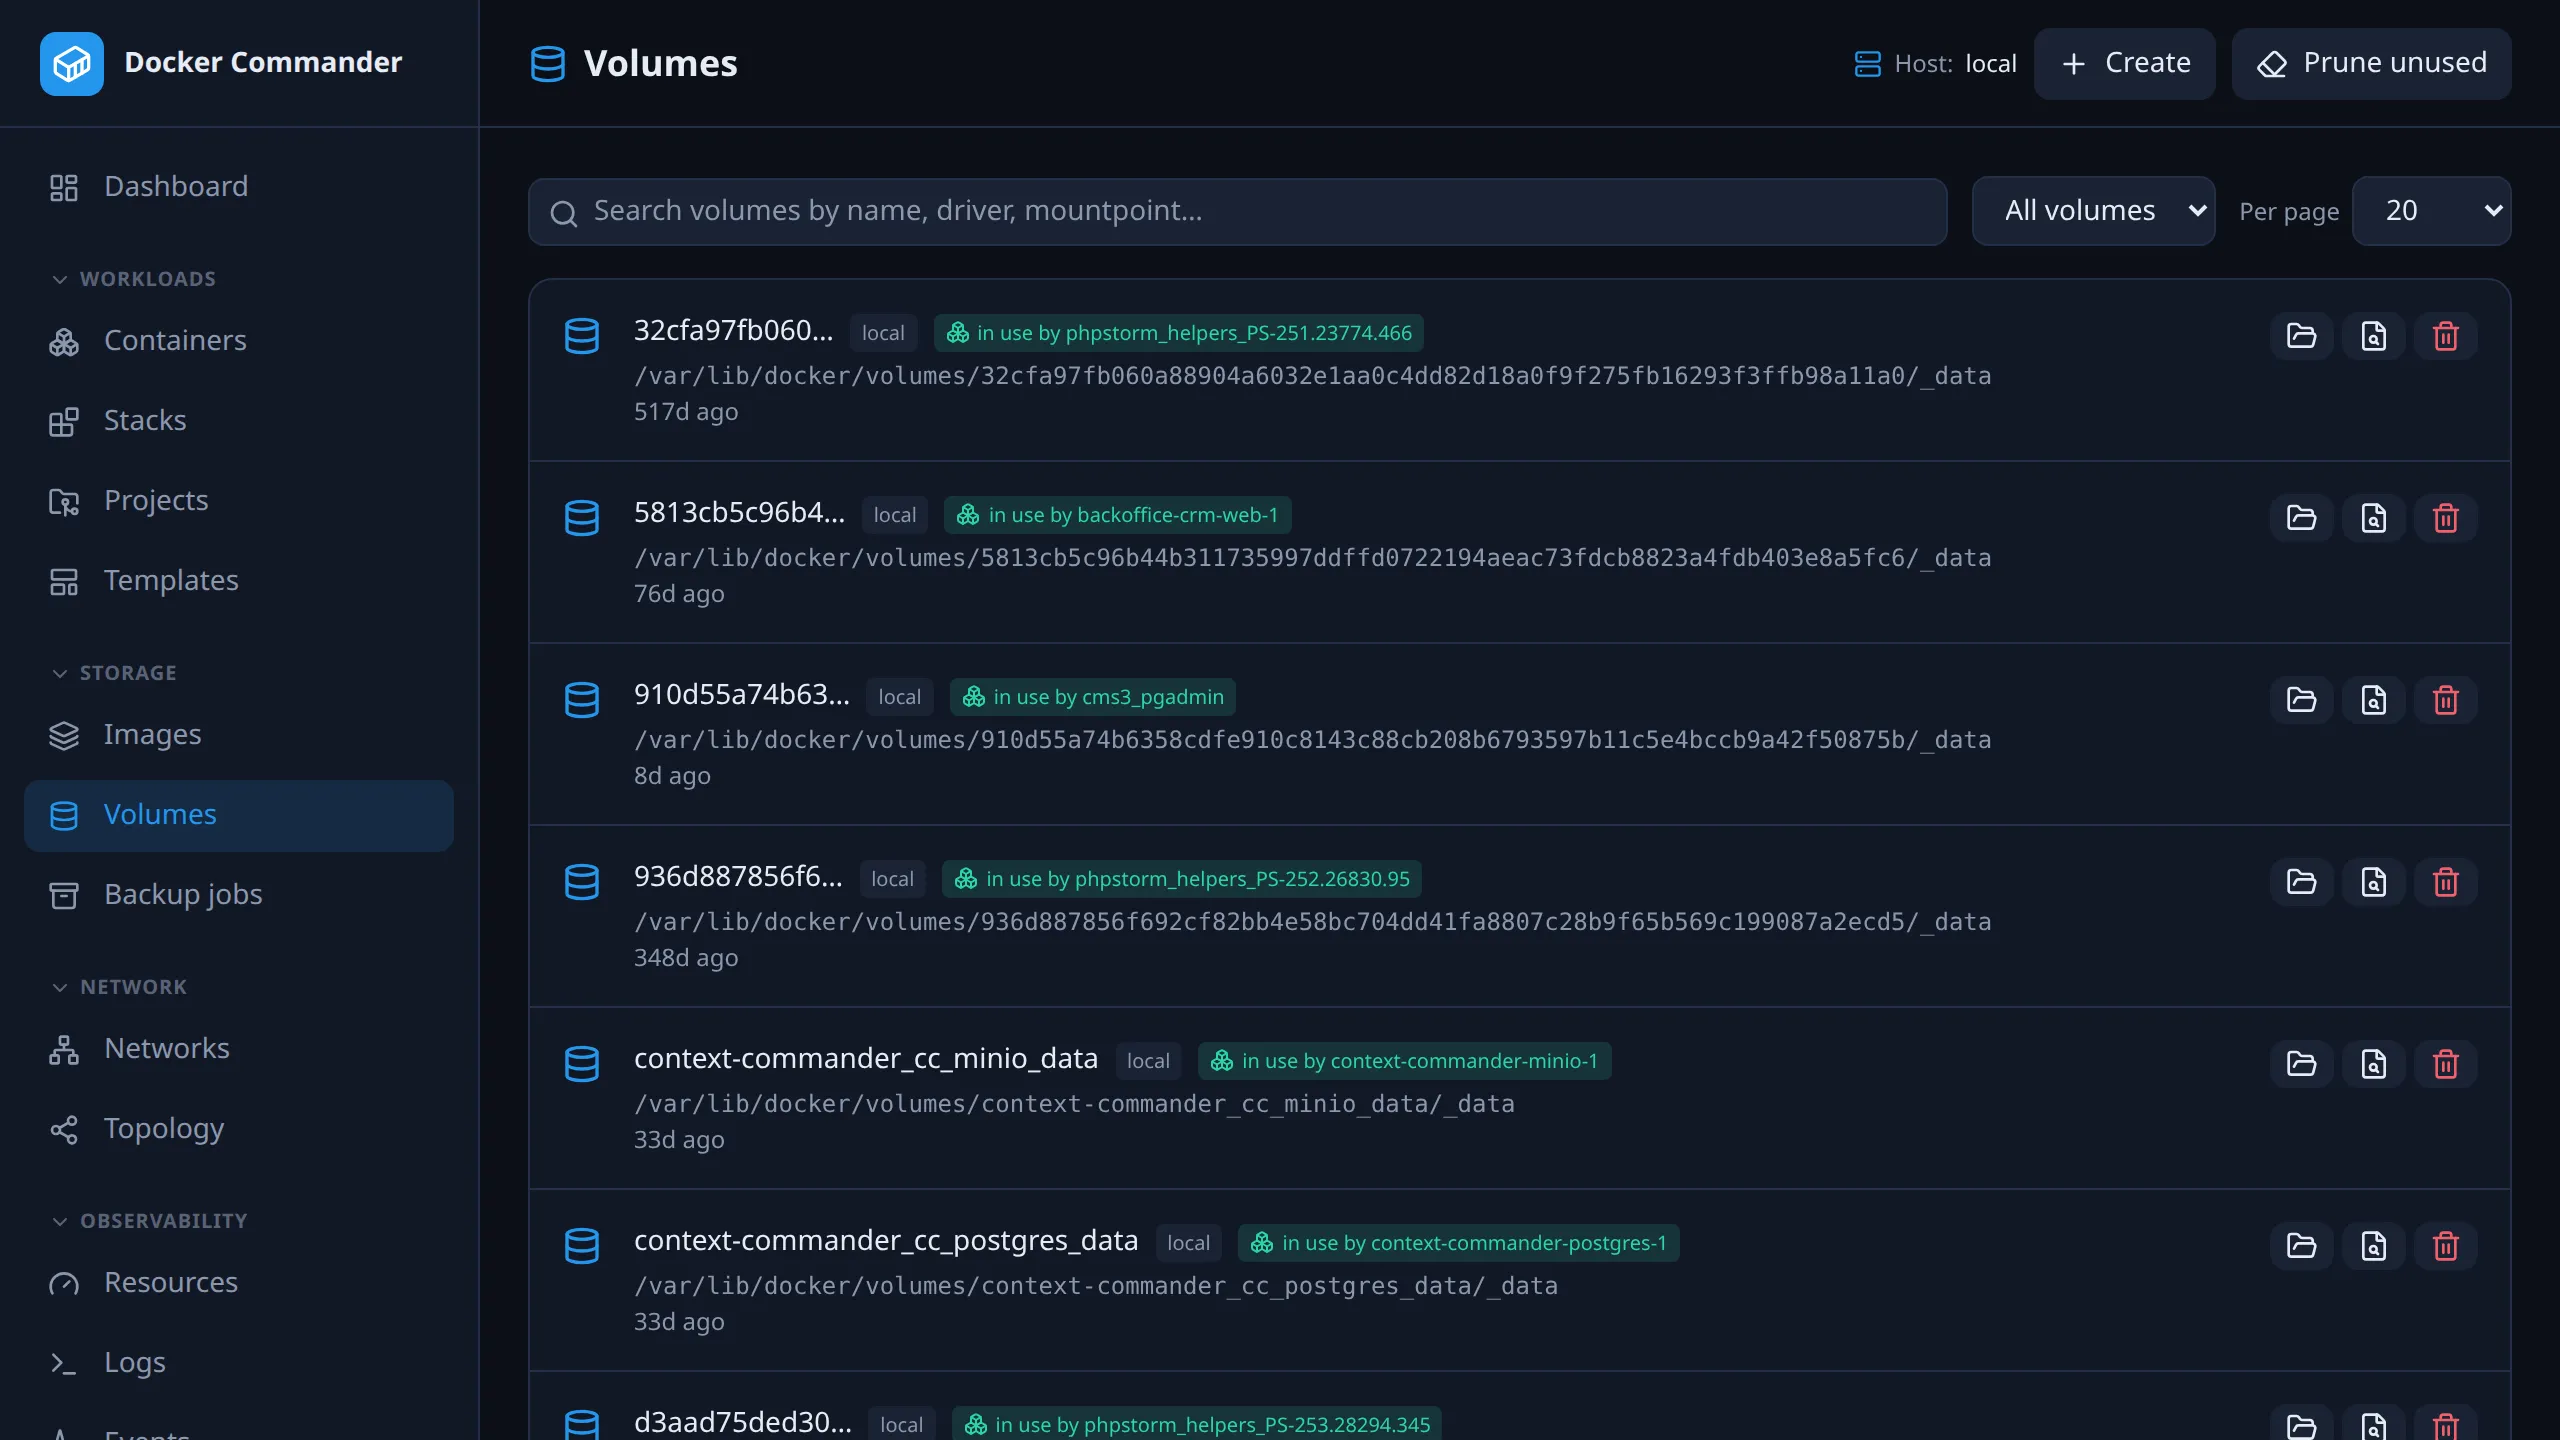Open the Per page dropdown
The height and width of the screenshot is (1440, 2560).
(x=2431, y=211)
